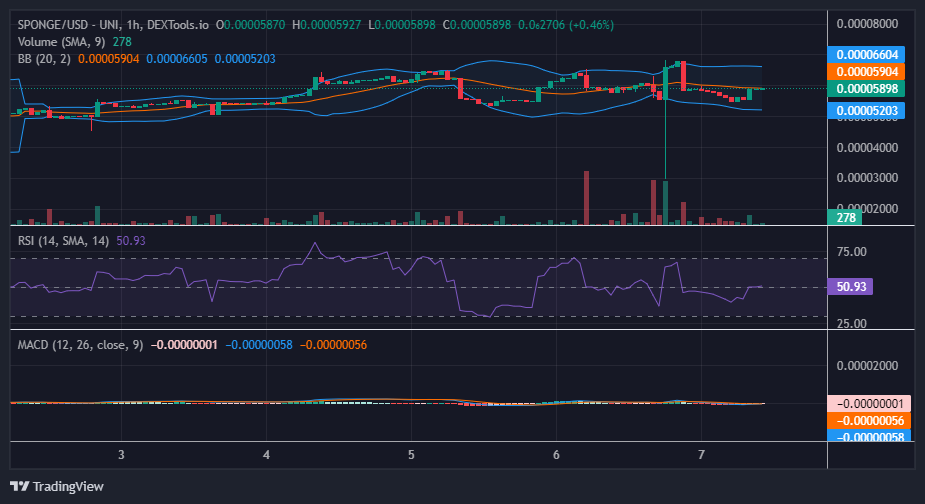Click the RSI legend value 50.93
This screenshot has height=504, width=925.
131,241
